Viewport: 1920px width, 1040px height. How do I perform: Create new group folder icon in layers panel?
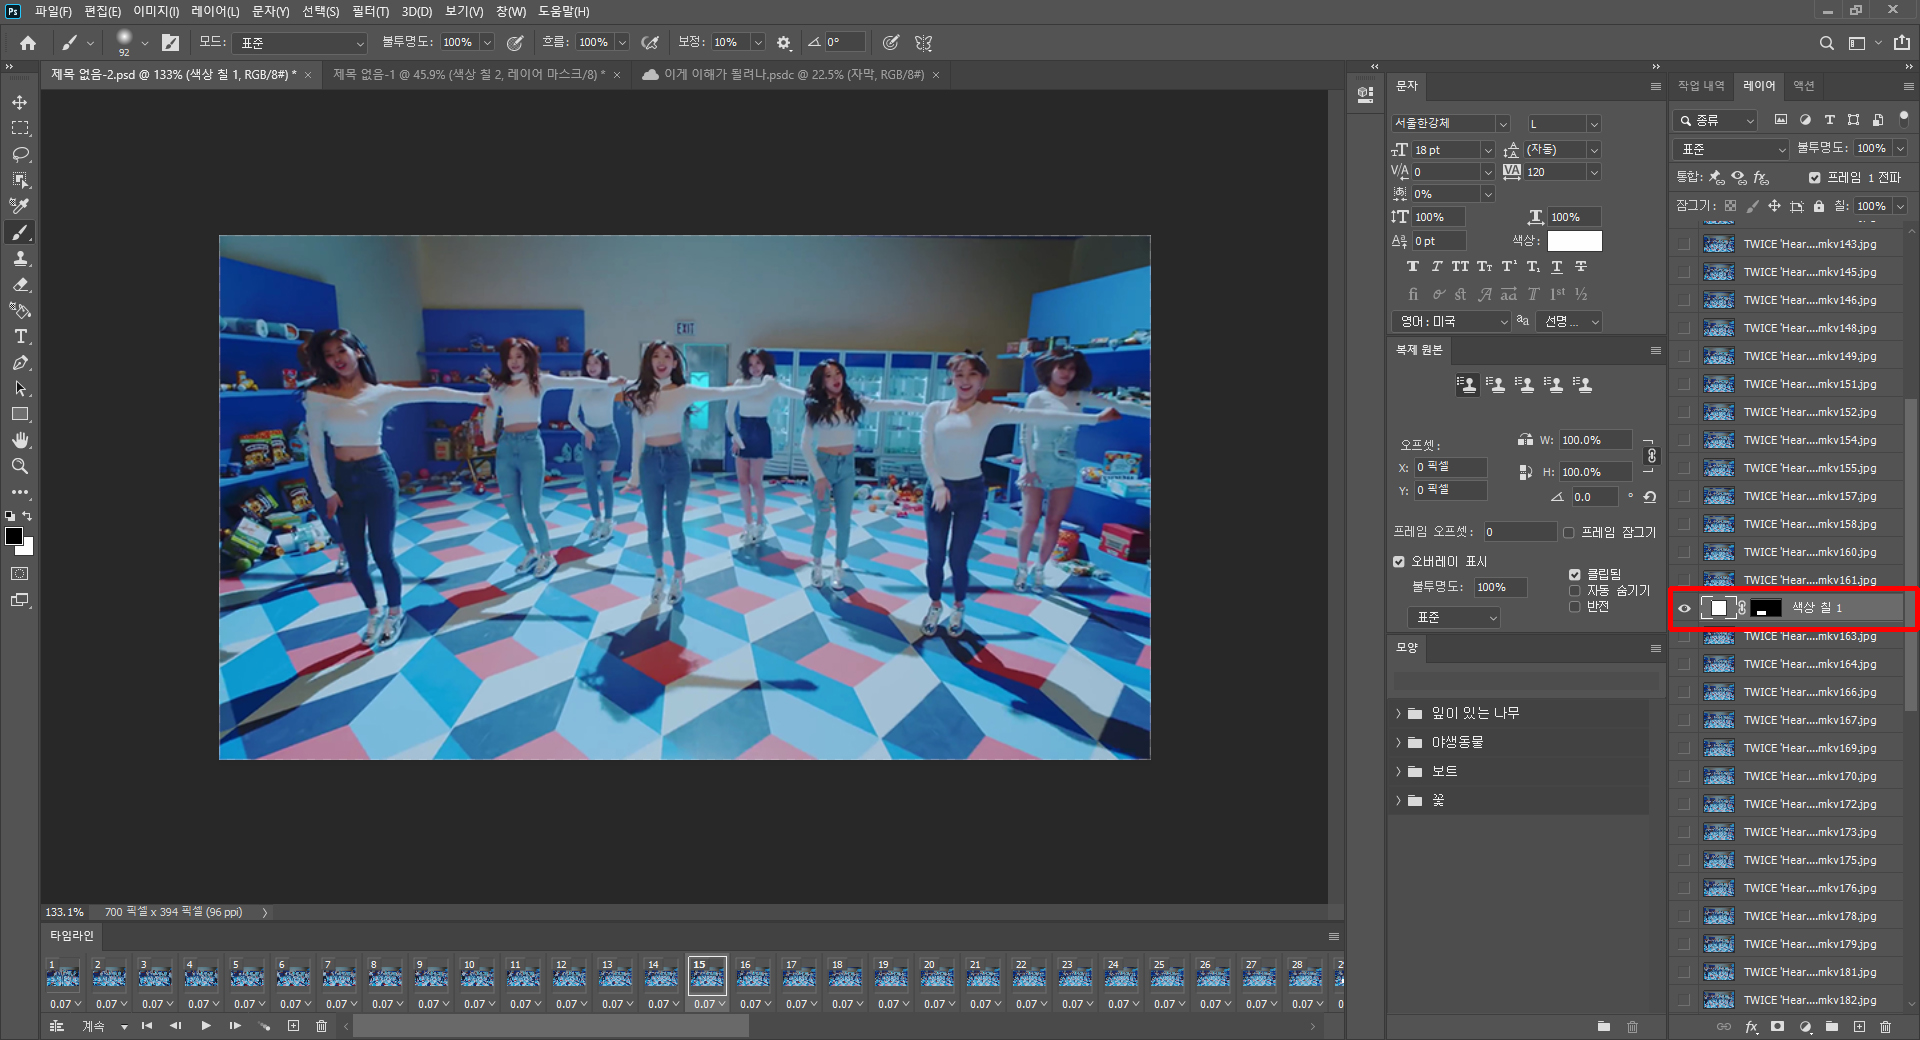(x=1832, y=1027)
